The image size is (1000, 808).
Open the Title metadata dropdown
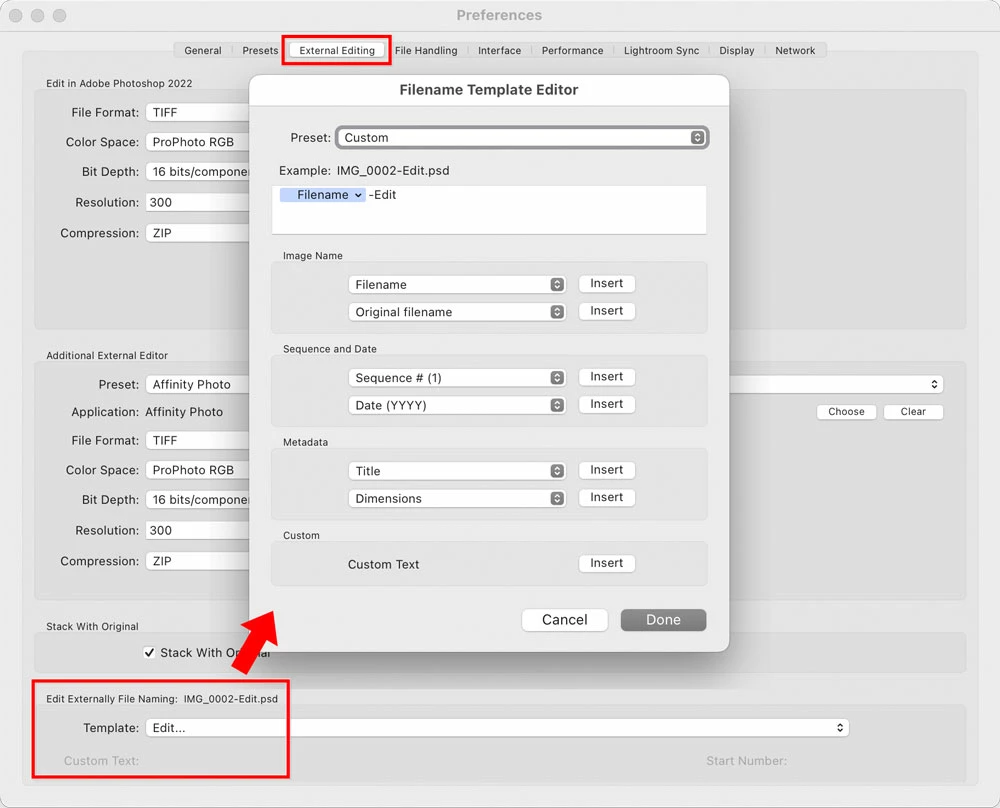[x=457, y=471]
